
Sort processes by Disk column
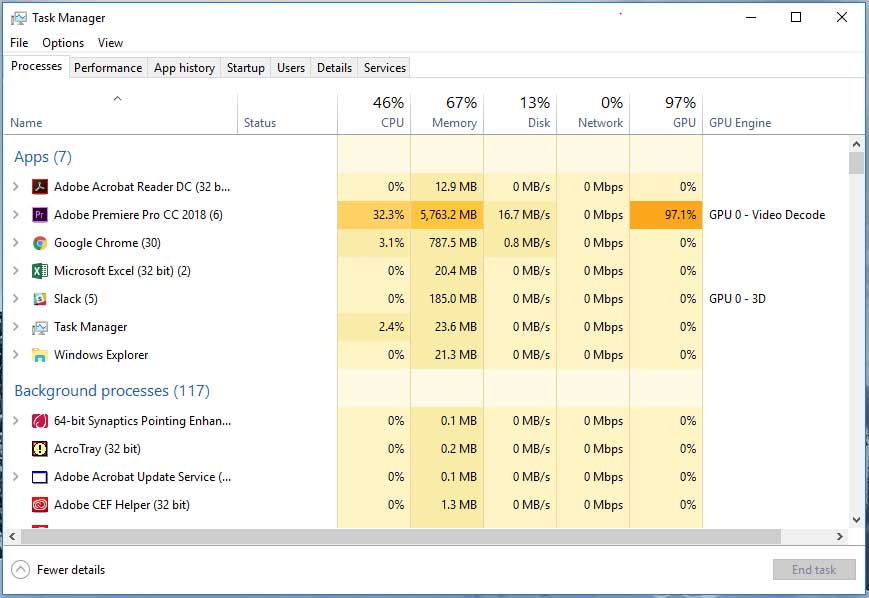tap(520, 114)
